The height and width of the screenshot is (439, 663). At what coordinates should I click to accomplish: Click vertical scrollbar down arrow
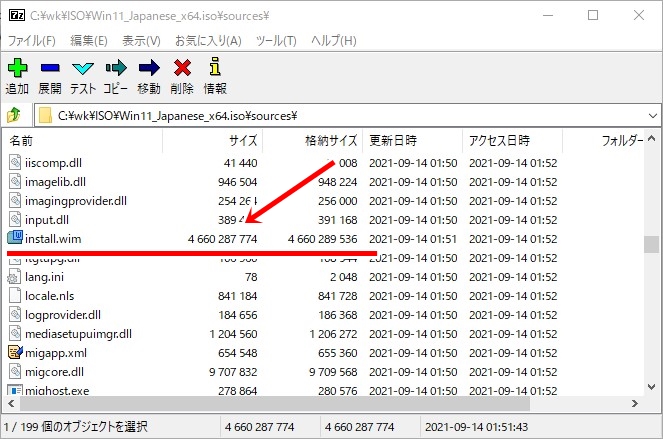pyautogui.click(x=652, y=387)
